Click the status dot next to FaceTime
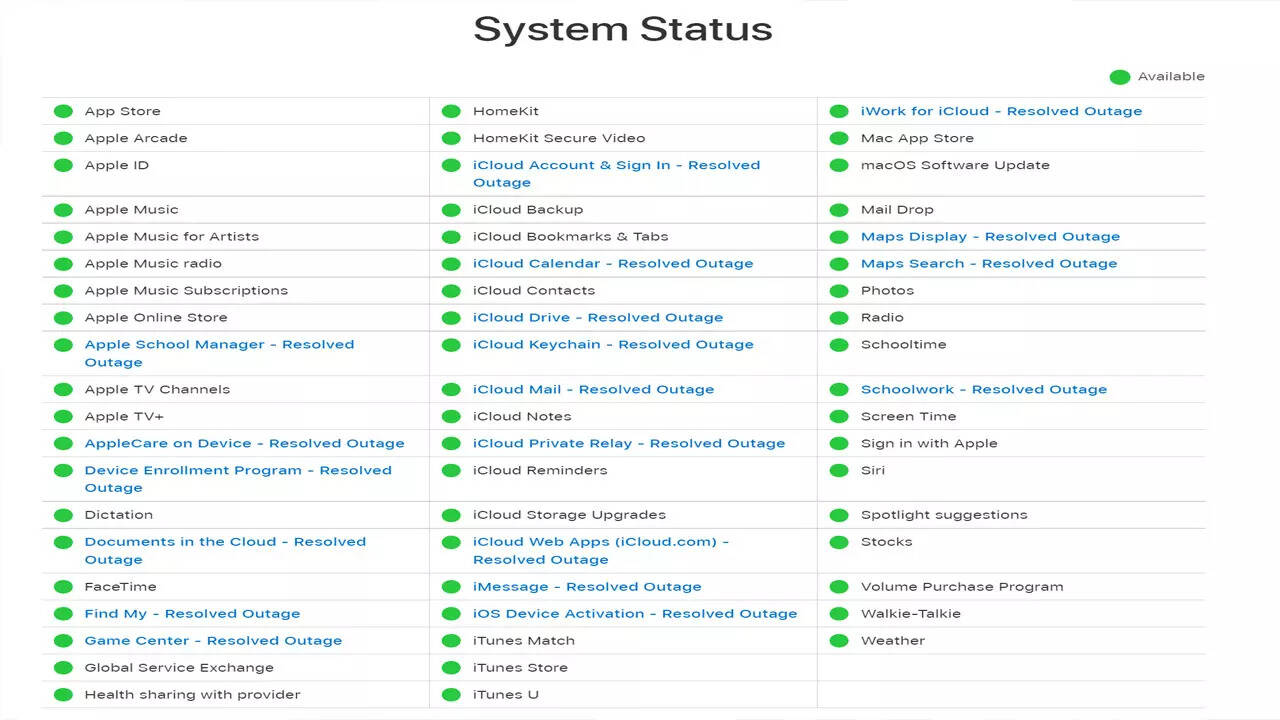Image resolution: width=1280 pixels, height=720 pixels. point(63,587)
